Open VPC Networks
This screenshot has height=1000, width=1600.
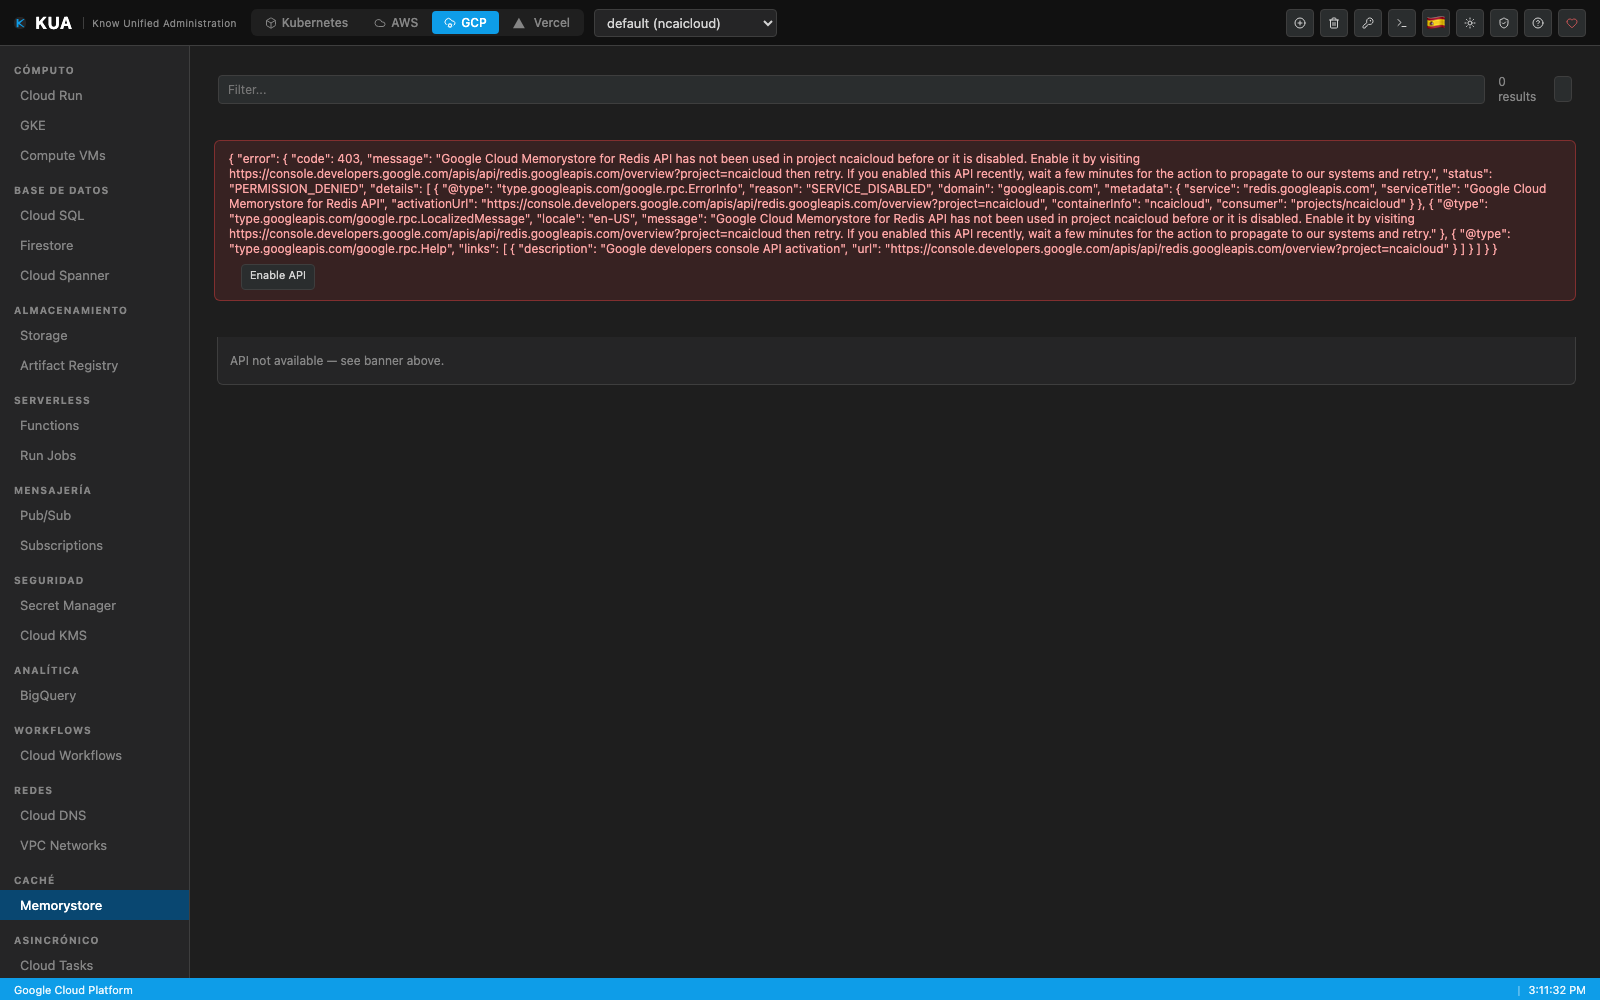coord(95,846)
